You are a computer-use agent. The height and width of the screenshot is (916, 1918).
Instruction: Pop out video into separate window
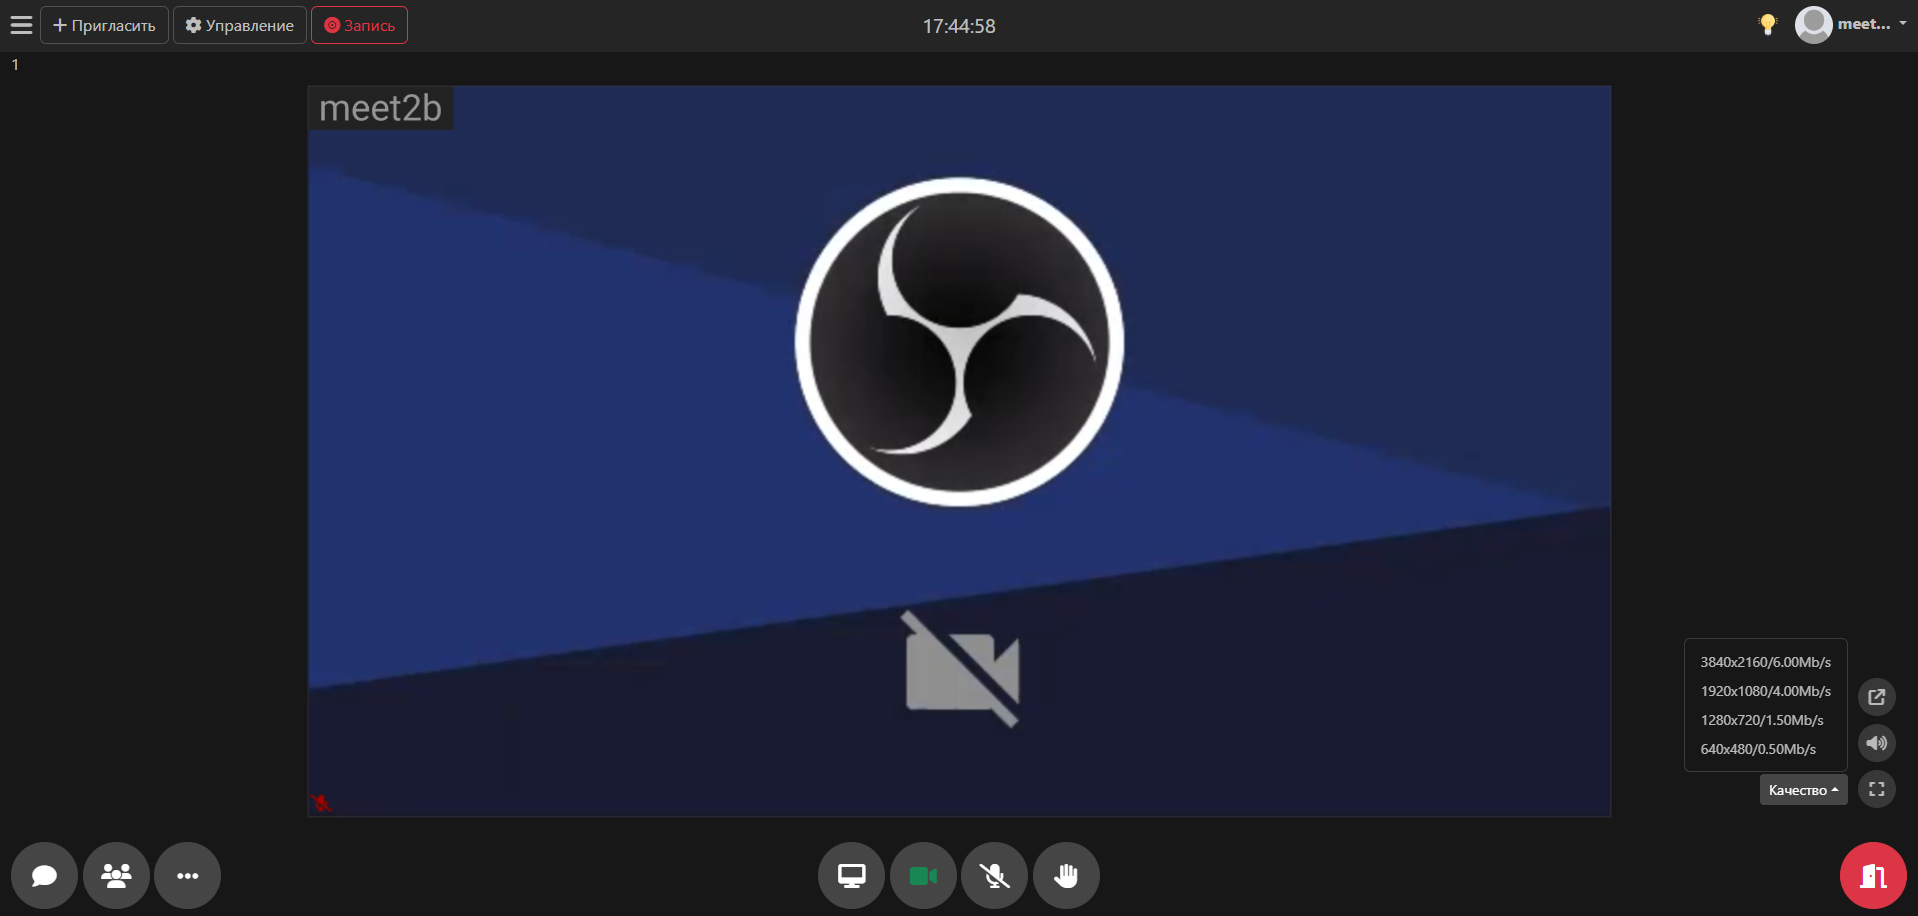[1876, 697]
